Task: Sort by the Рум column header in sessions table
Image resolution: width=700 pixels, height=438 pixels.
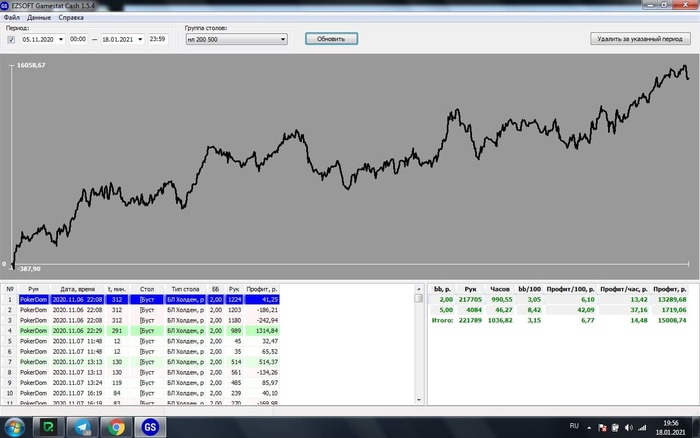Action: pos(33,289)
